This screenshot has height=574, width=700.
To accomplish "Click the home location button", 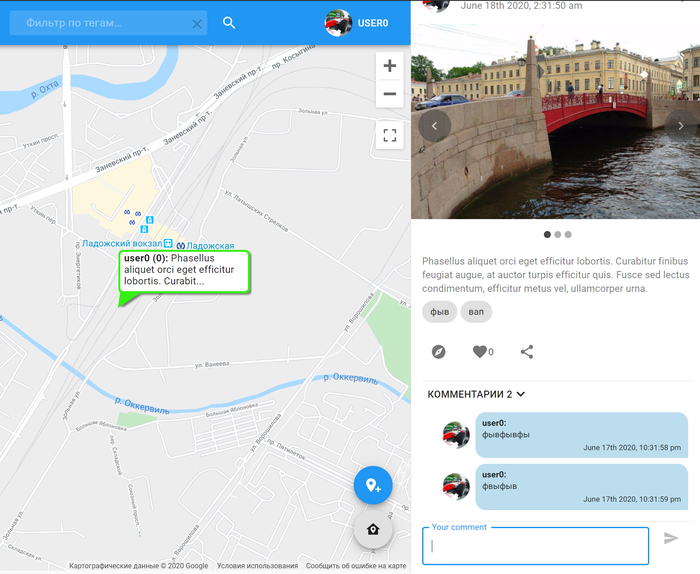I will click(x=373, y=529).
